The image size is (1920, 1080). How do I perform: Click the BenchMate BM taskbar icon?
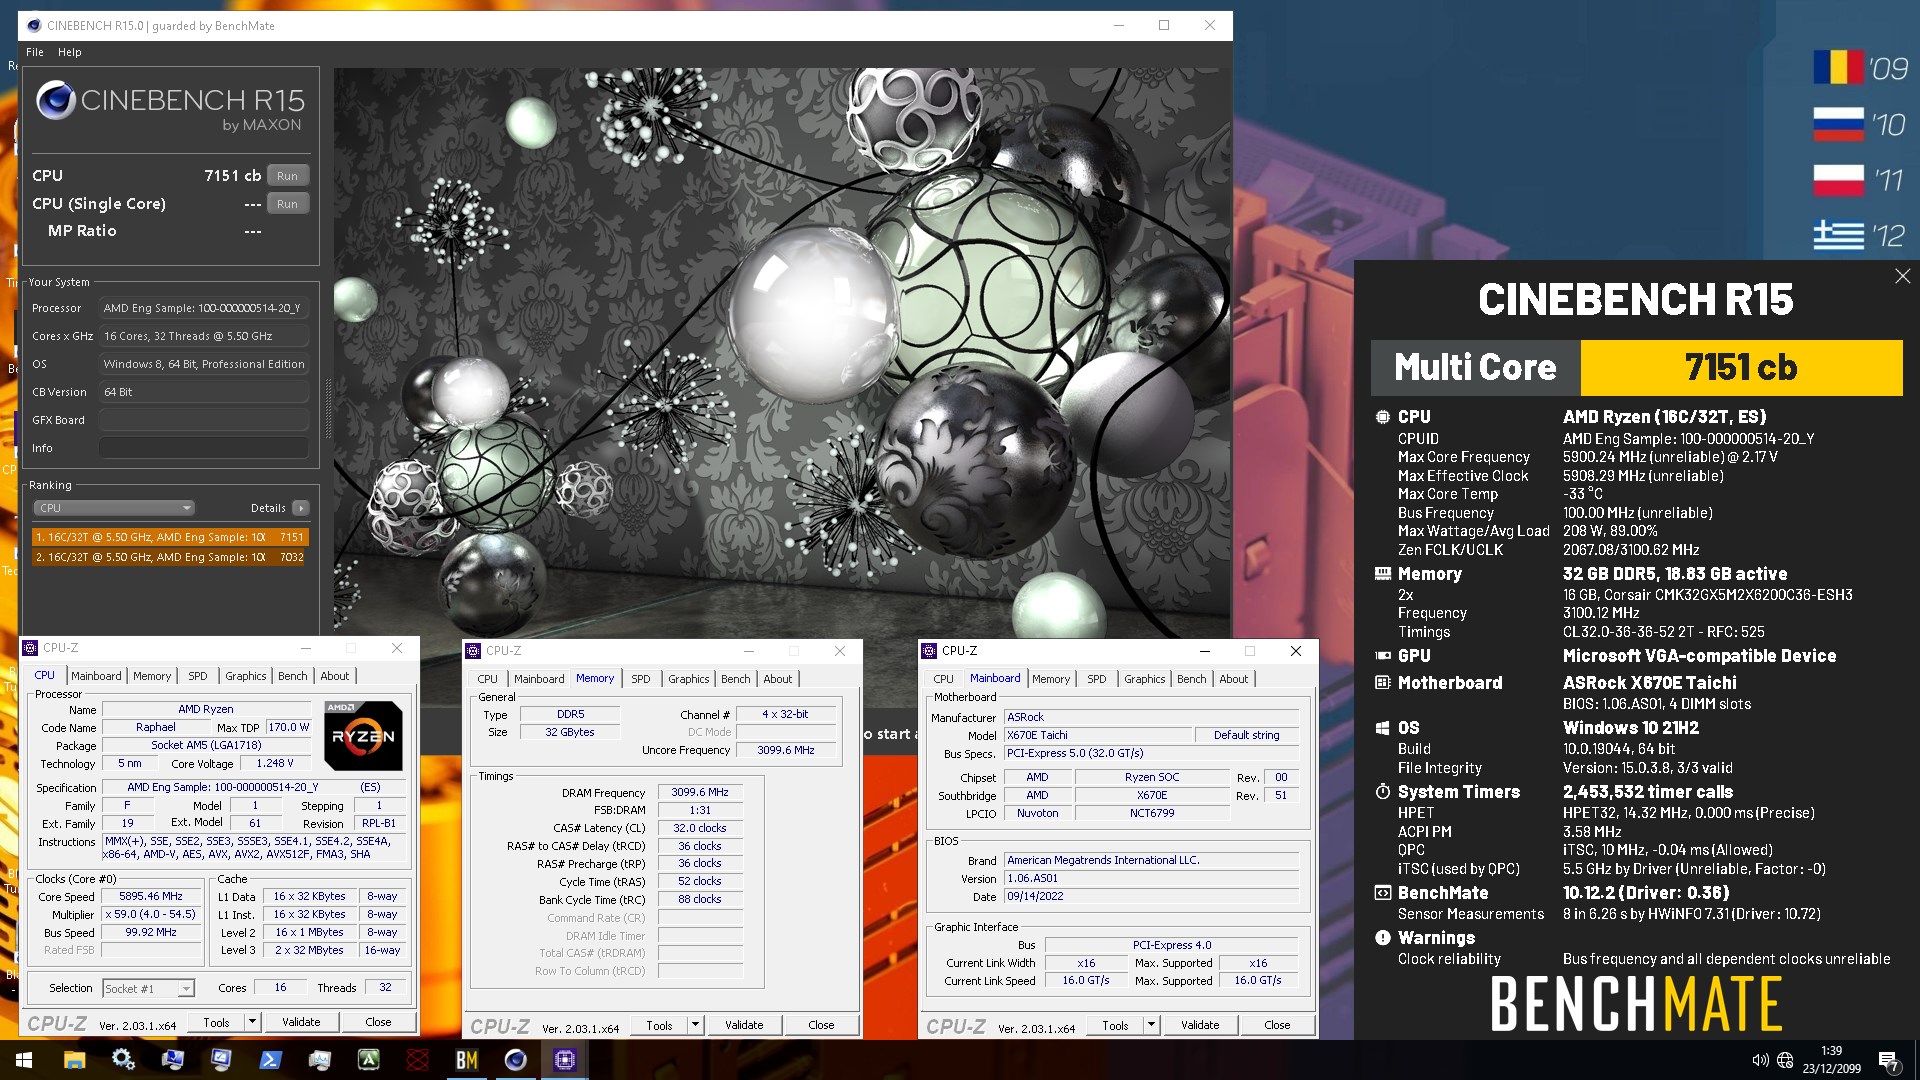467,1060
